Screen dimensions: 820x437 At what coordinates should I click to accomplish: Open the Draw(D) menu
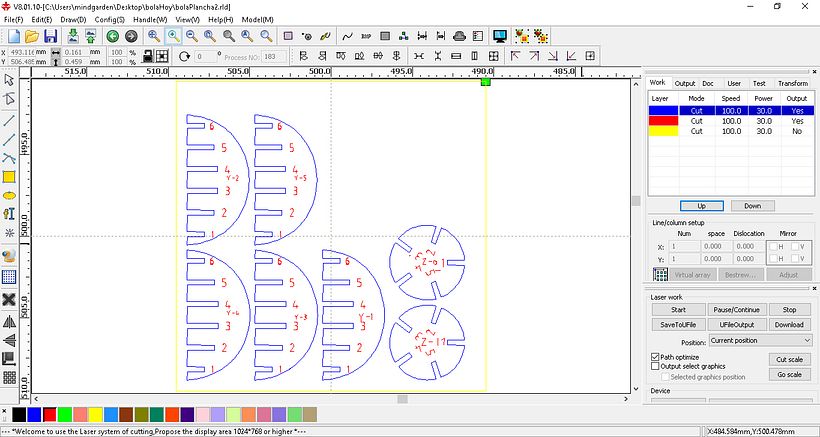click(73, 19)
